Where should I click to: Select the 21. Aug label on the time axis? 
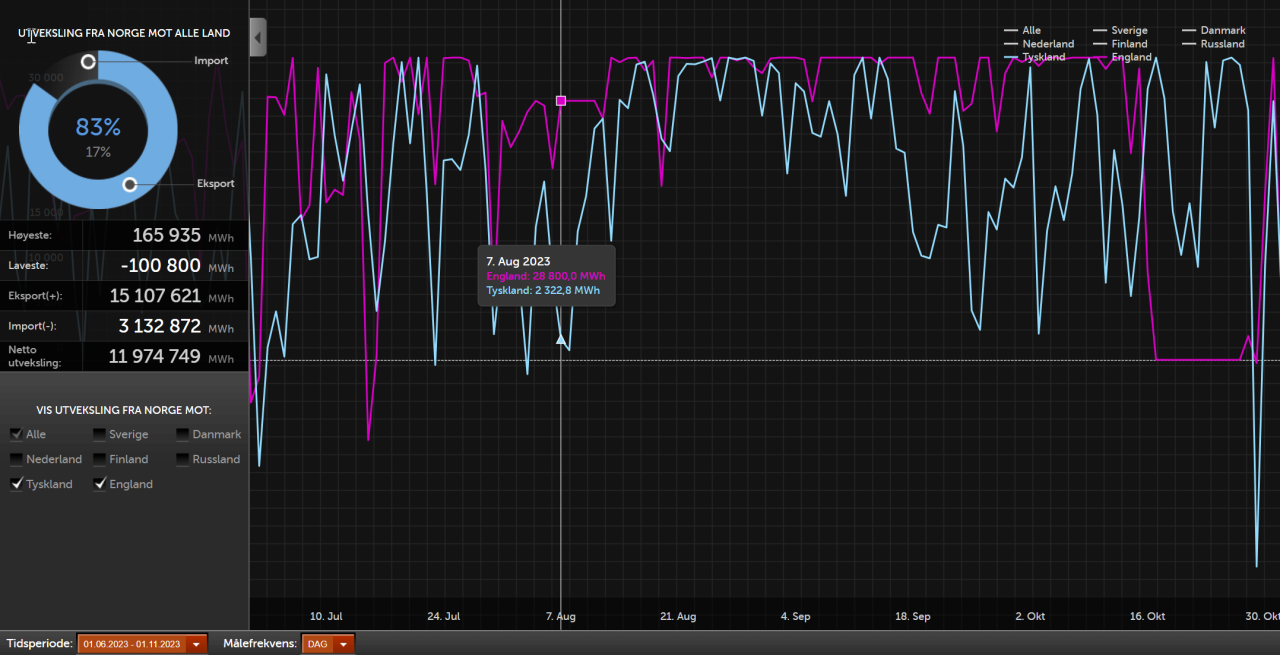point(679,616)
